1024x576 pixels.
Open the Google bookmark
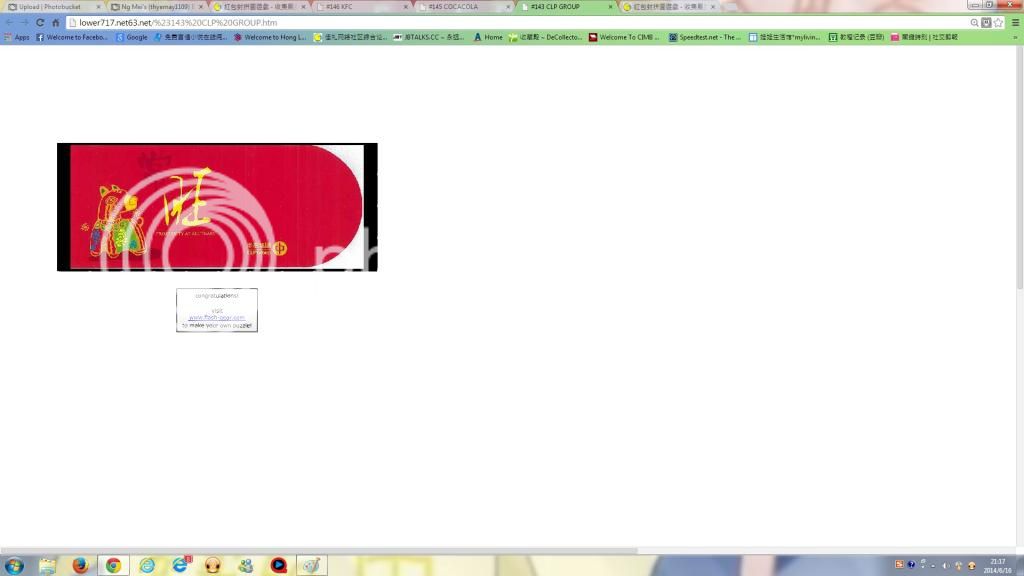click(131, 37)
